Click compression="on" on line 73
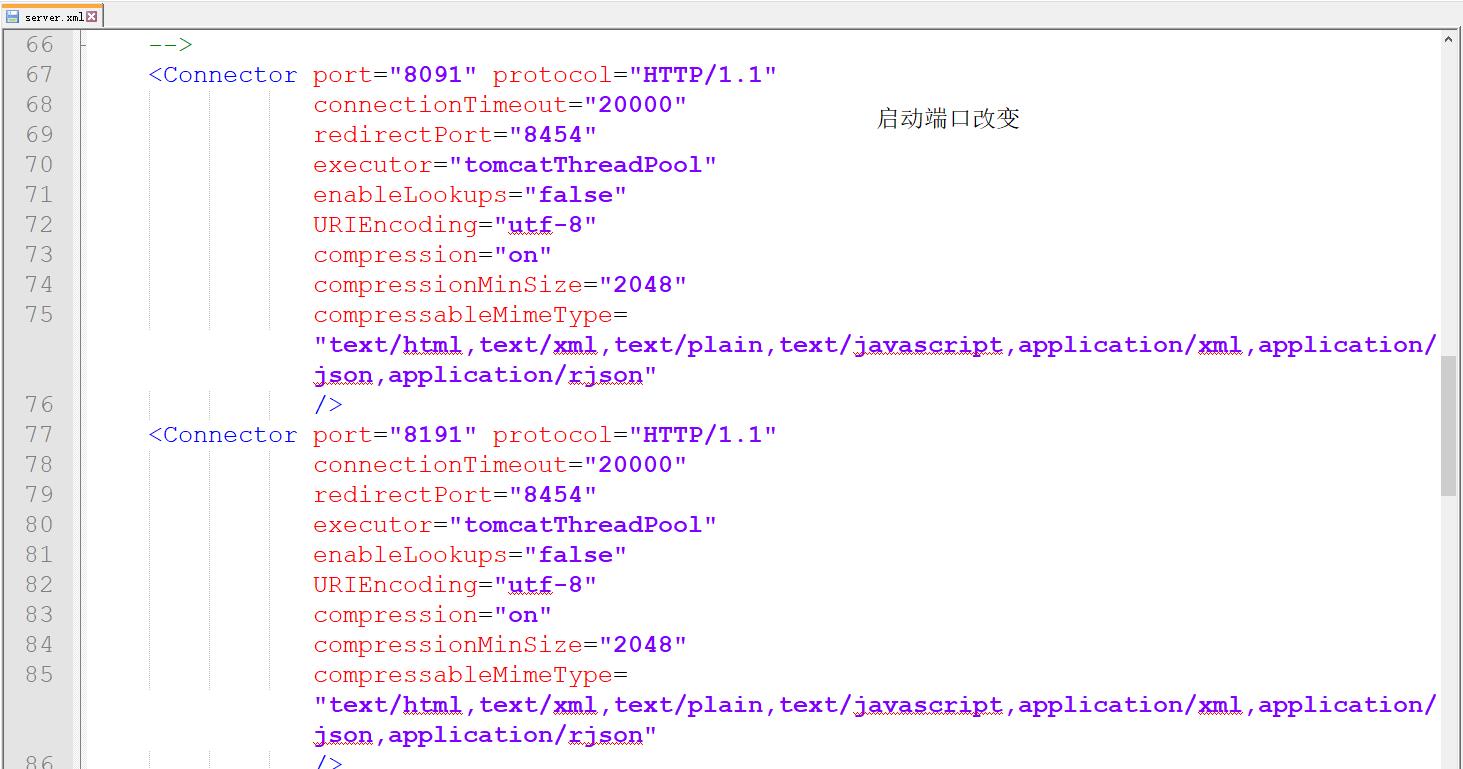The image size is (1463, 769). (x=430, y=254)
